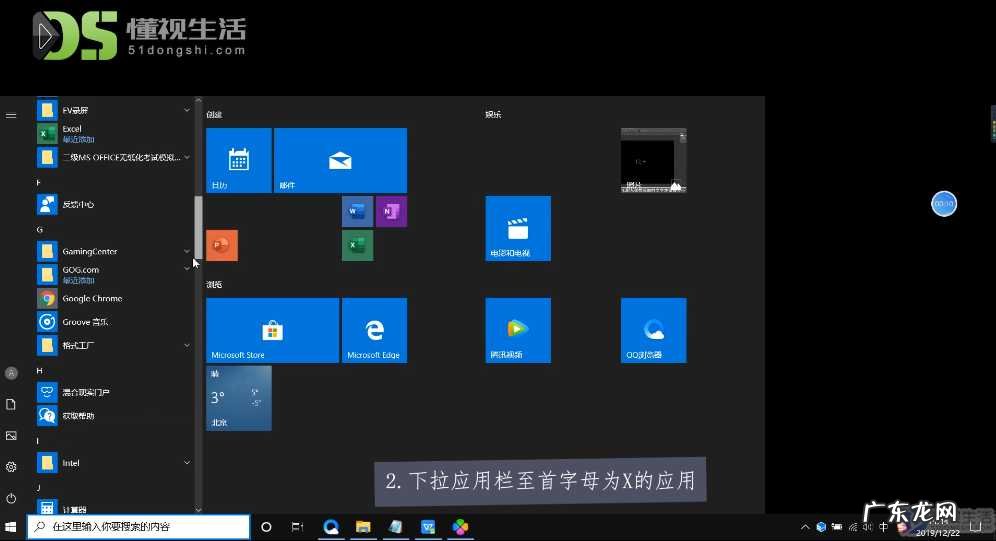Screen dimensions: 996x541
Task: Open File Explorer from the taskbar
Action: click(x=363, y=527)
